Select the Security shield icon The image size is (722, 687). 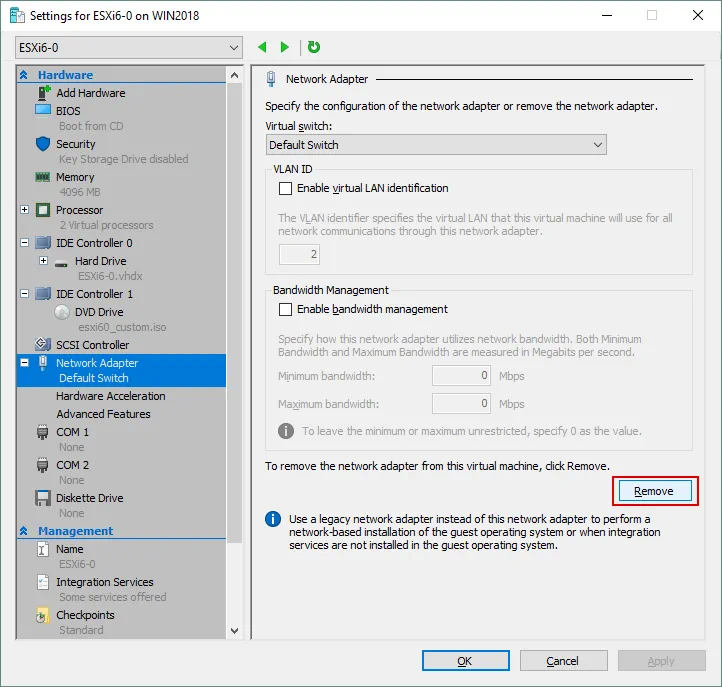[x=43, y=144]
